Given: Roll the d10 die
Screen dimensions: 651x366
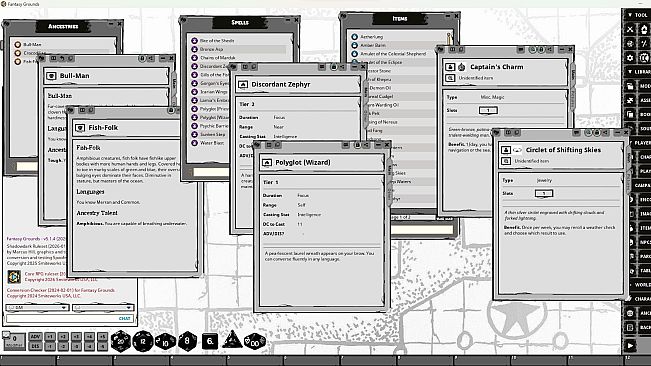Looking at the screenshot, I should [165, 342].
